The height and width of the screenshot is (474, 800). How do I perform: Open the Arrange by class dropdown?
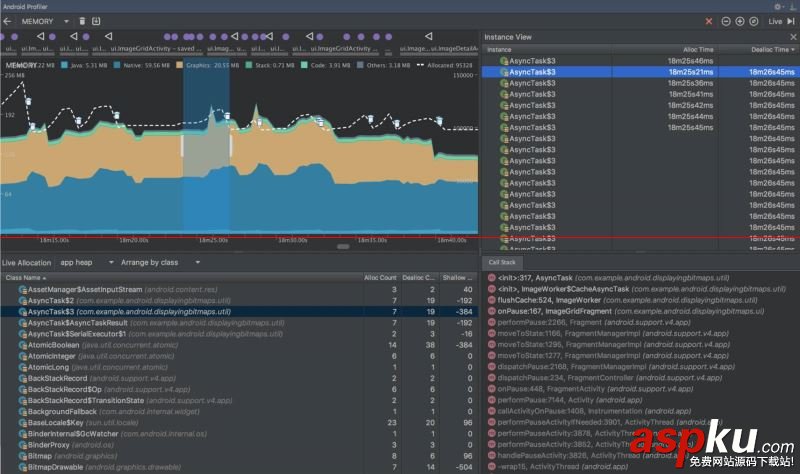pyautogui.click(x=160, y=262)
